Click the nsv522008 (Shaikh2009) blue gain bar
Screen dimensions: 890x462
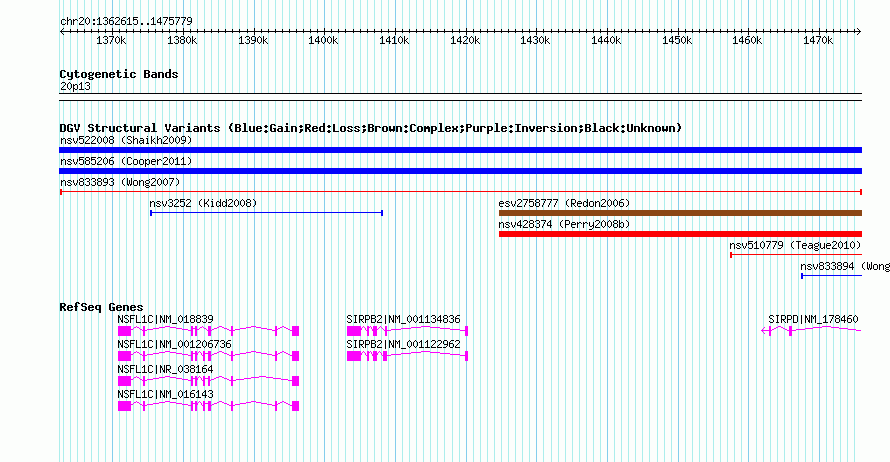(460, 150)
